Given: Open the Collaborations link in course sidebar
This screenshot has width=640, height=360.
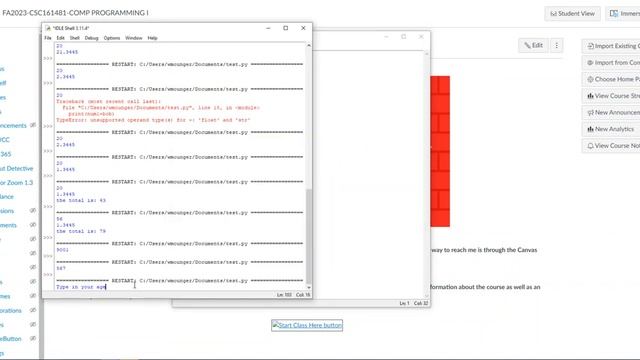Looking at the screenshot, I should click(11, 311).
